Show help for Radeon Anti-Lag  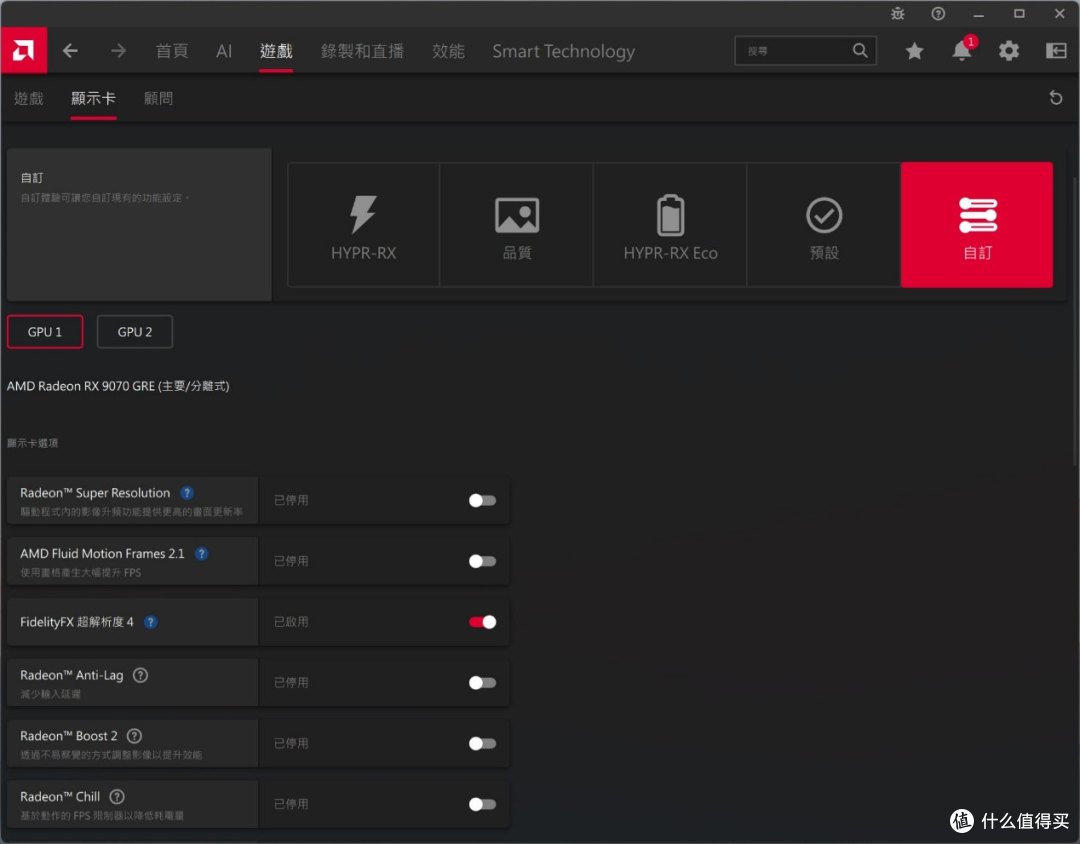[x=141, y=675]
